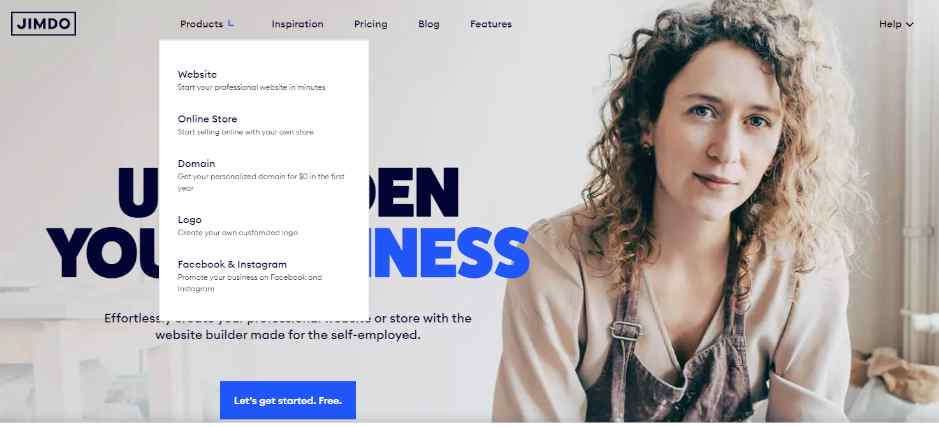Collapse the Products dropdown arrow
939x427 pixels.
(x=231, y=24)
